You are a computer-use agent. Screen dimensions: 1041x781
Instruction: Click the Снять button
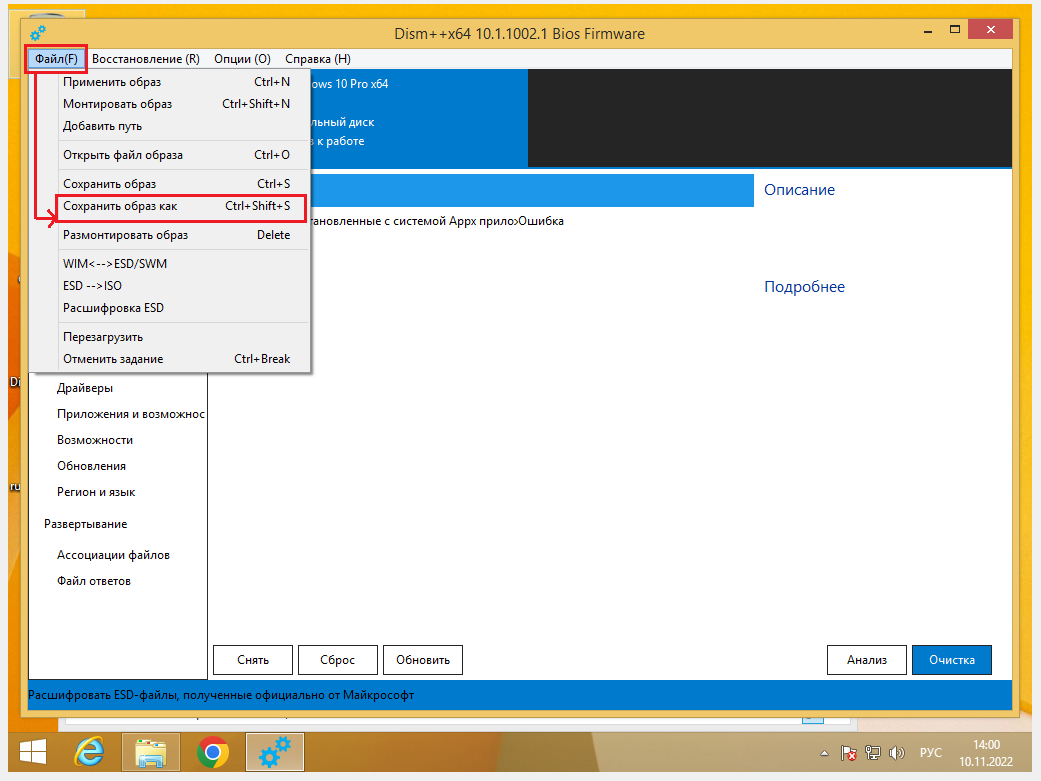tap(253, 660)
